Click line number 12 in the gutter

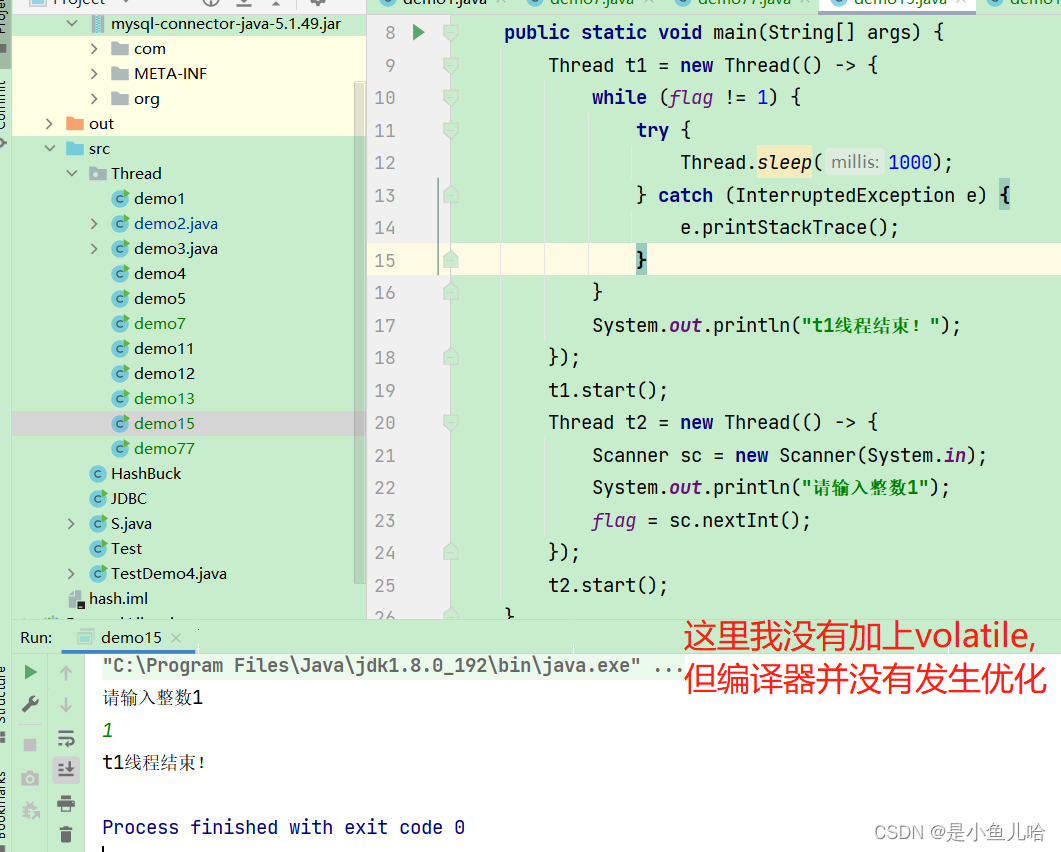pos(384,162)
